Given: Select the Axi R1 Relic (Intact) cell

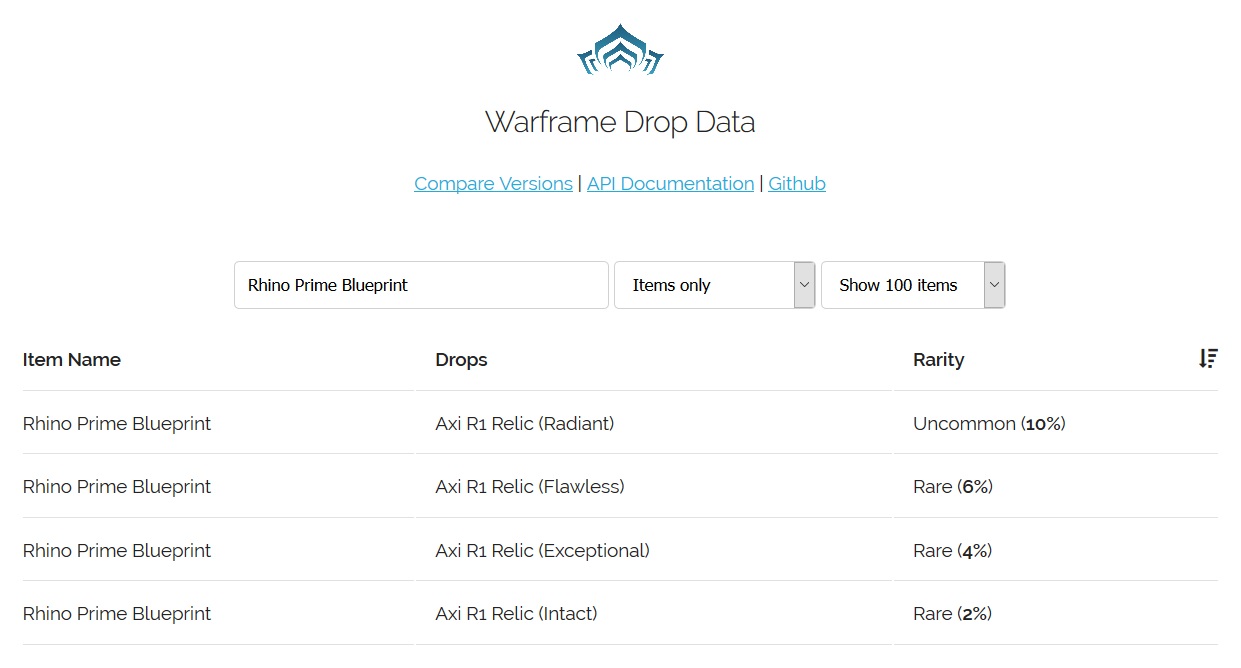Looking at the screenshot, I should click(x=516, y=614).
